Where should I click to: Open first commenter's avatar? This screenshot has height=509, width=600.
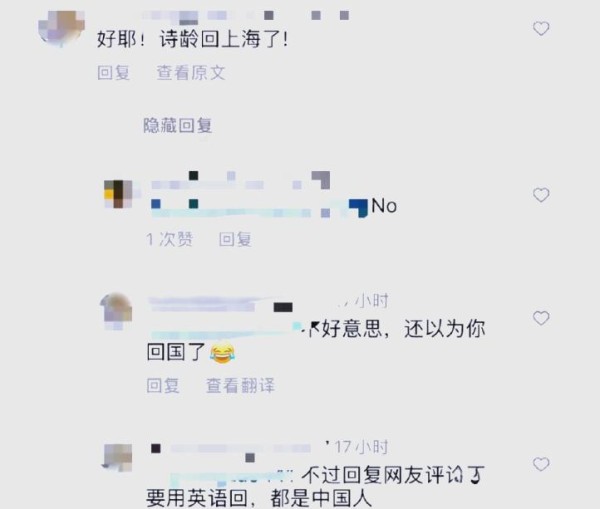(61, 29)
